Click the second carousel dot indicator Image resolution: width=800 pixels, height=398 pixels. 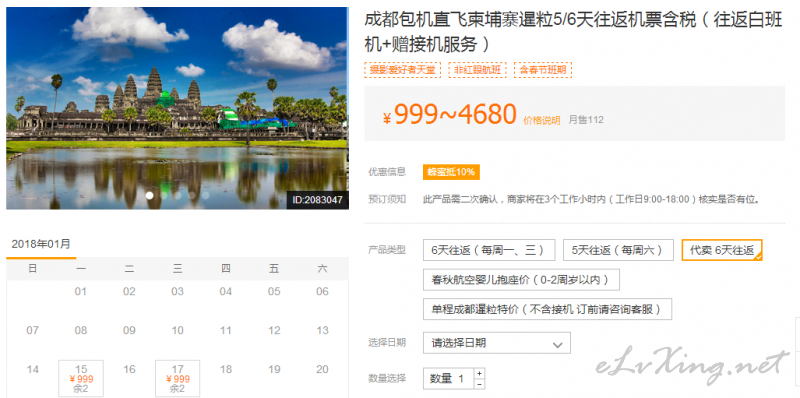[x=164, y=195]
